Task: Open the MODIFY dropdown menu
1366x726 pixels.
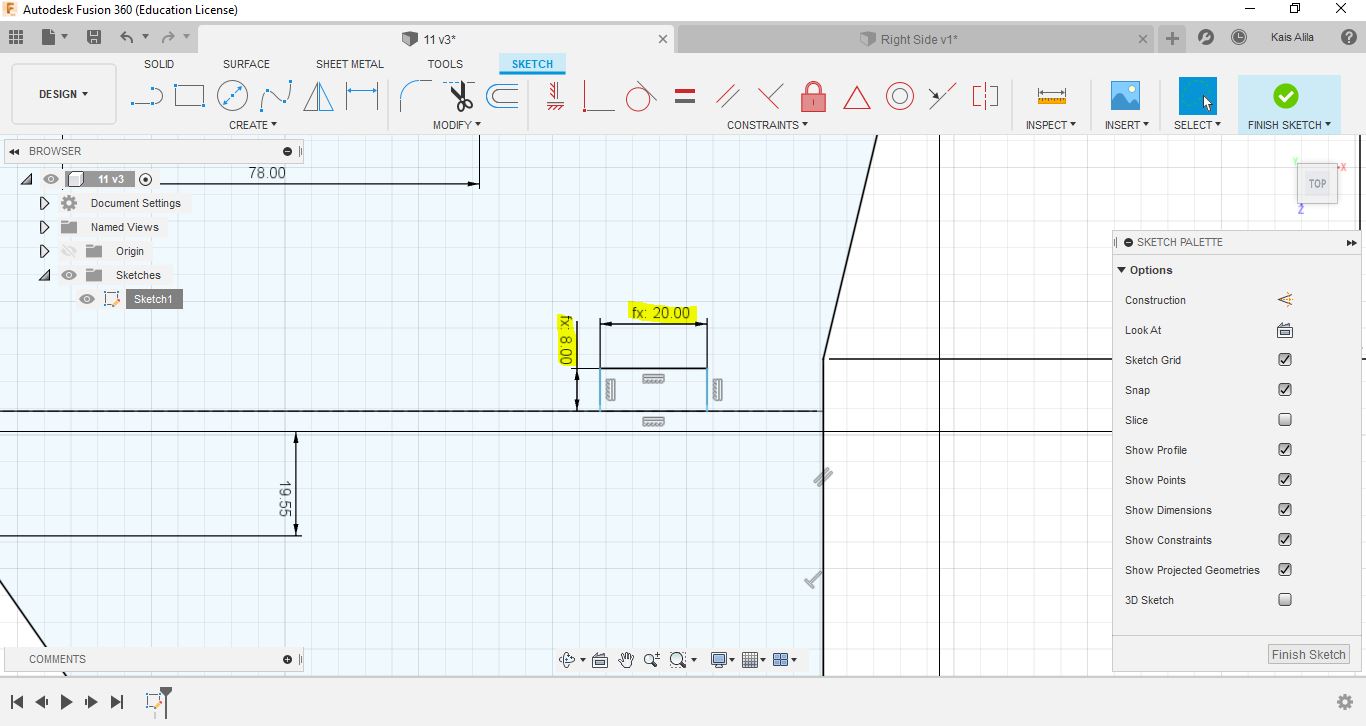Action: click(457, 125)
